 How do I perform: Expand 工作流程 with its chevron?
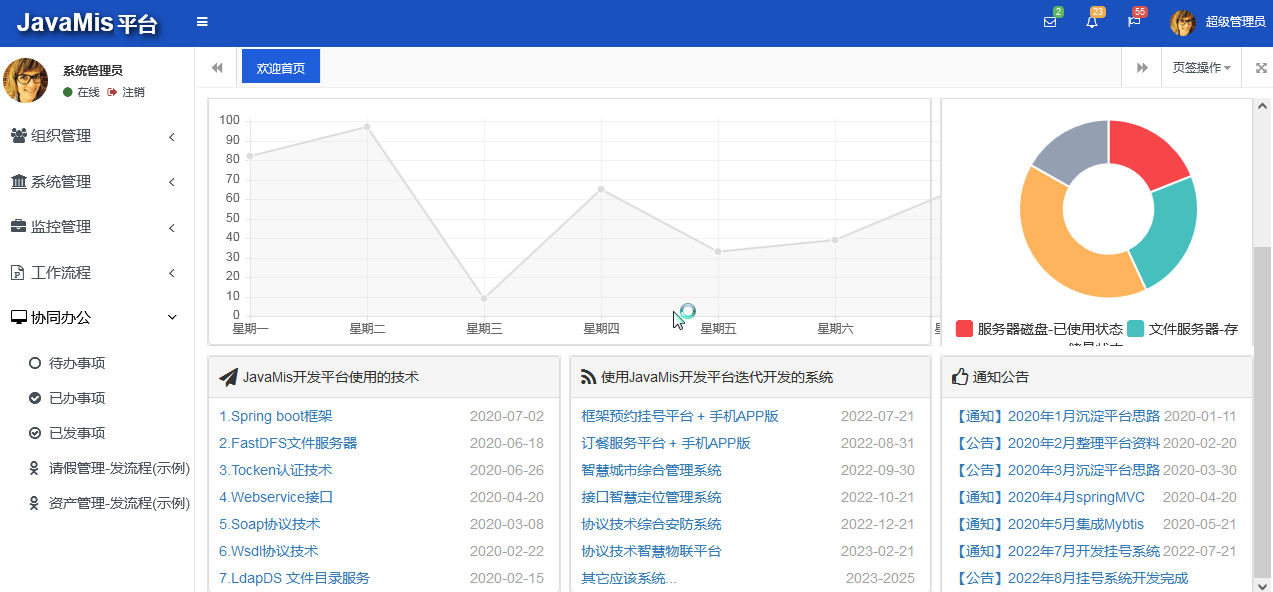pos(172,272)
